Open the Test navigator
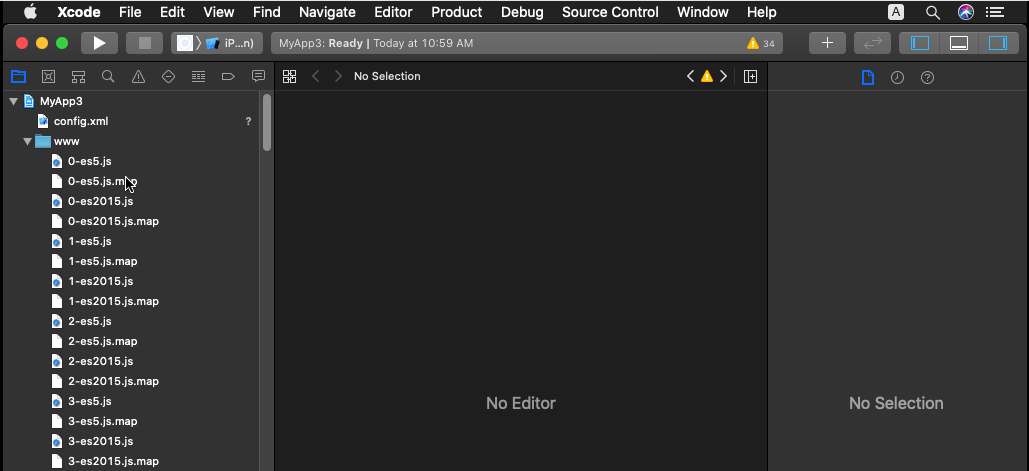 click(x=168, y=77)
